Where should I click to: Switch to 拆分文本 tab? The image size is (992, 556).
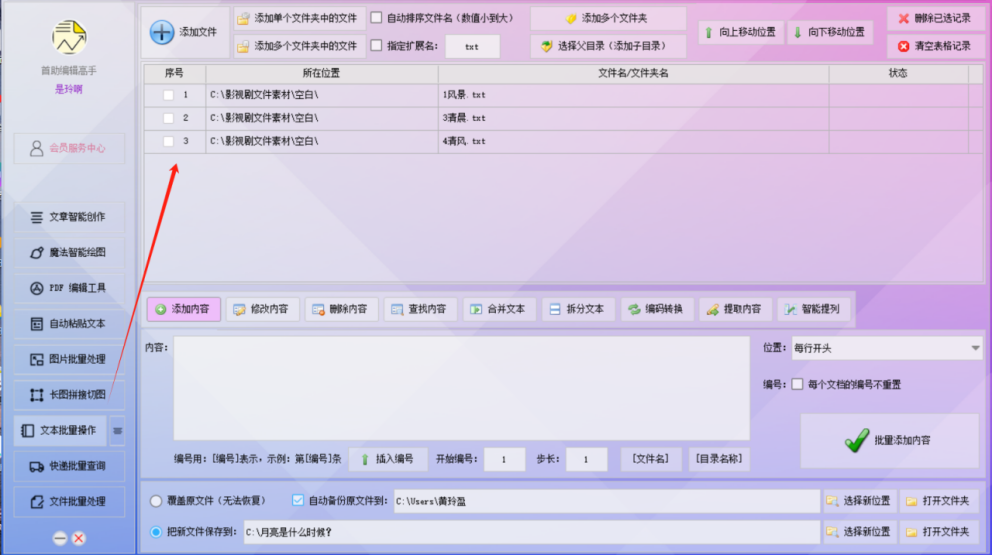tap(578, 309)
